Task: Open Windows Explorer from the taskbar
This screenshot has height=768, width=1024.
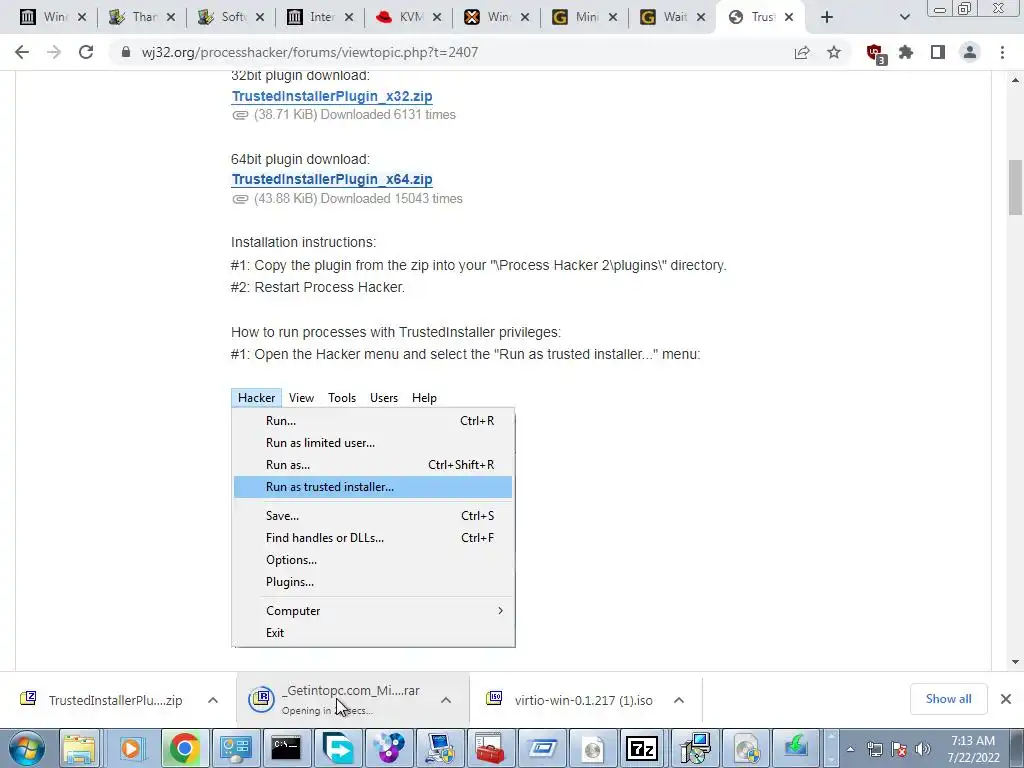Action: (x=79, y=748)
